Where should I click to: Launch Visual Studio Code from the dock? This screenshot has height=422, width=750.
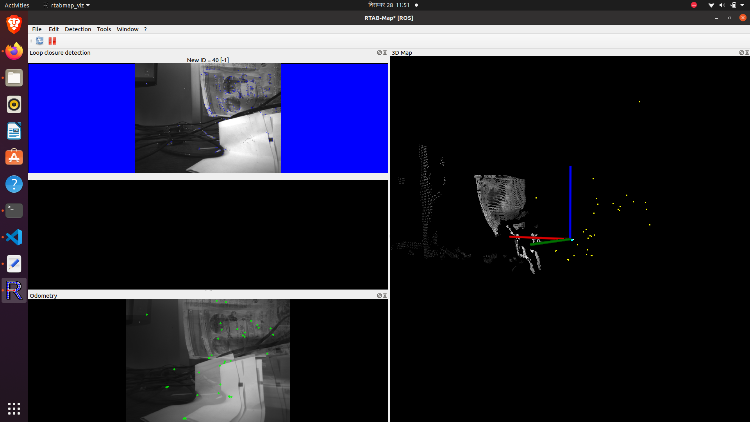coord(14,237)
